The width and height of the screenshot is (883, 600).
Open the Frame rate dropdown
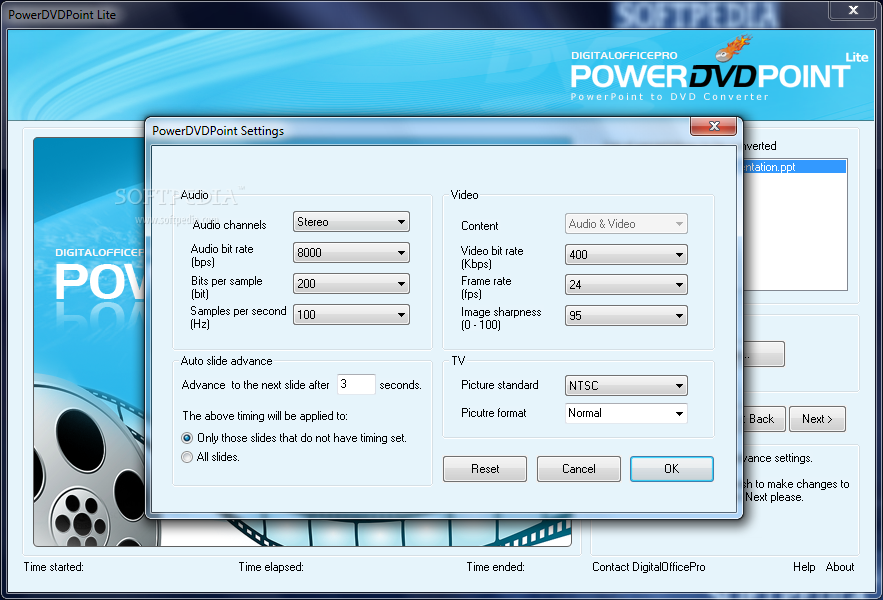[x=626, y=285]
